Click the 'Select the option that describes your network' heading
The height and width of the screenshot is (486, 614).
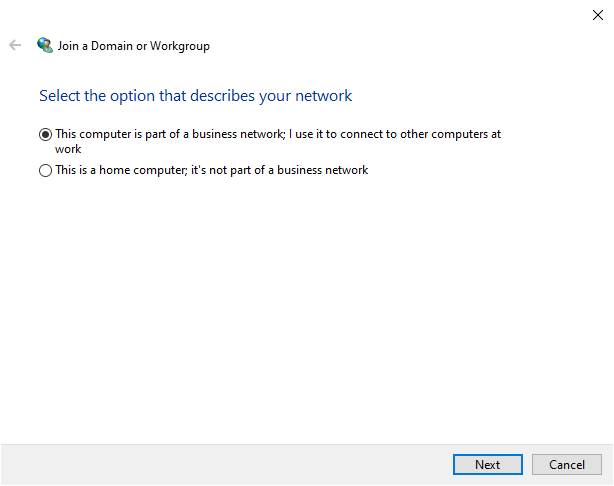(195, 96)
